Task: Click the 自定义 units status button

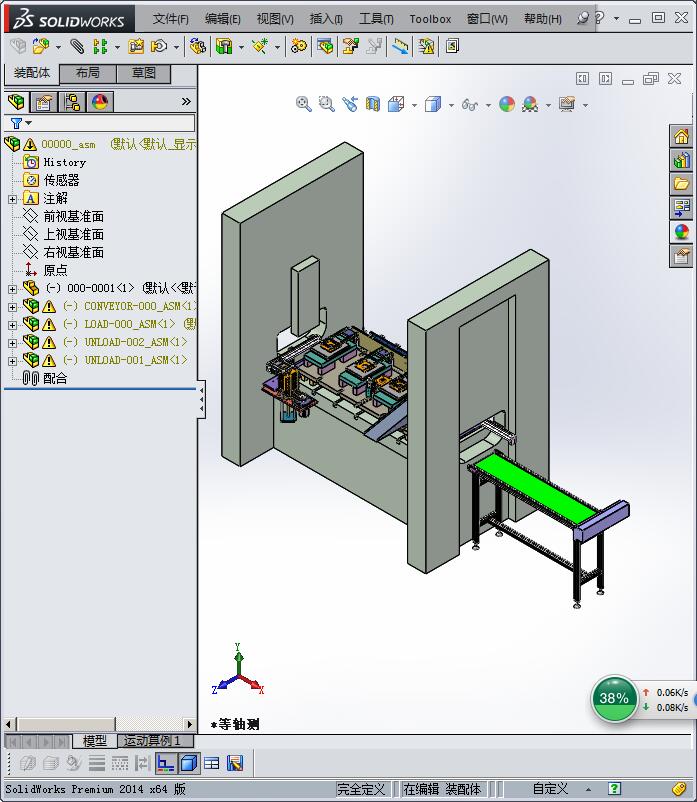Action: [x=550, y=789]
